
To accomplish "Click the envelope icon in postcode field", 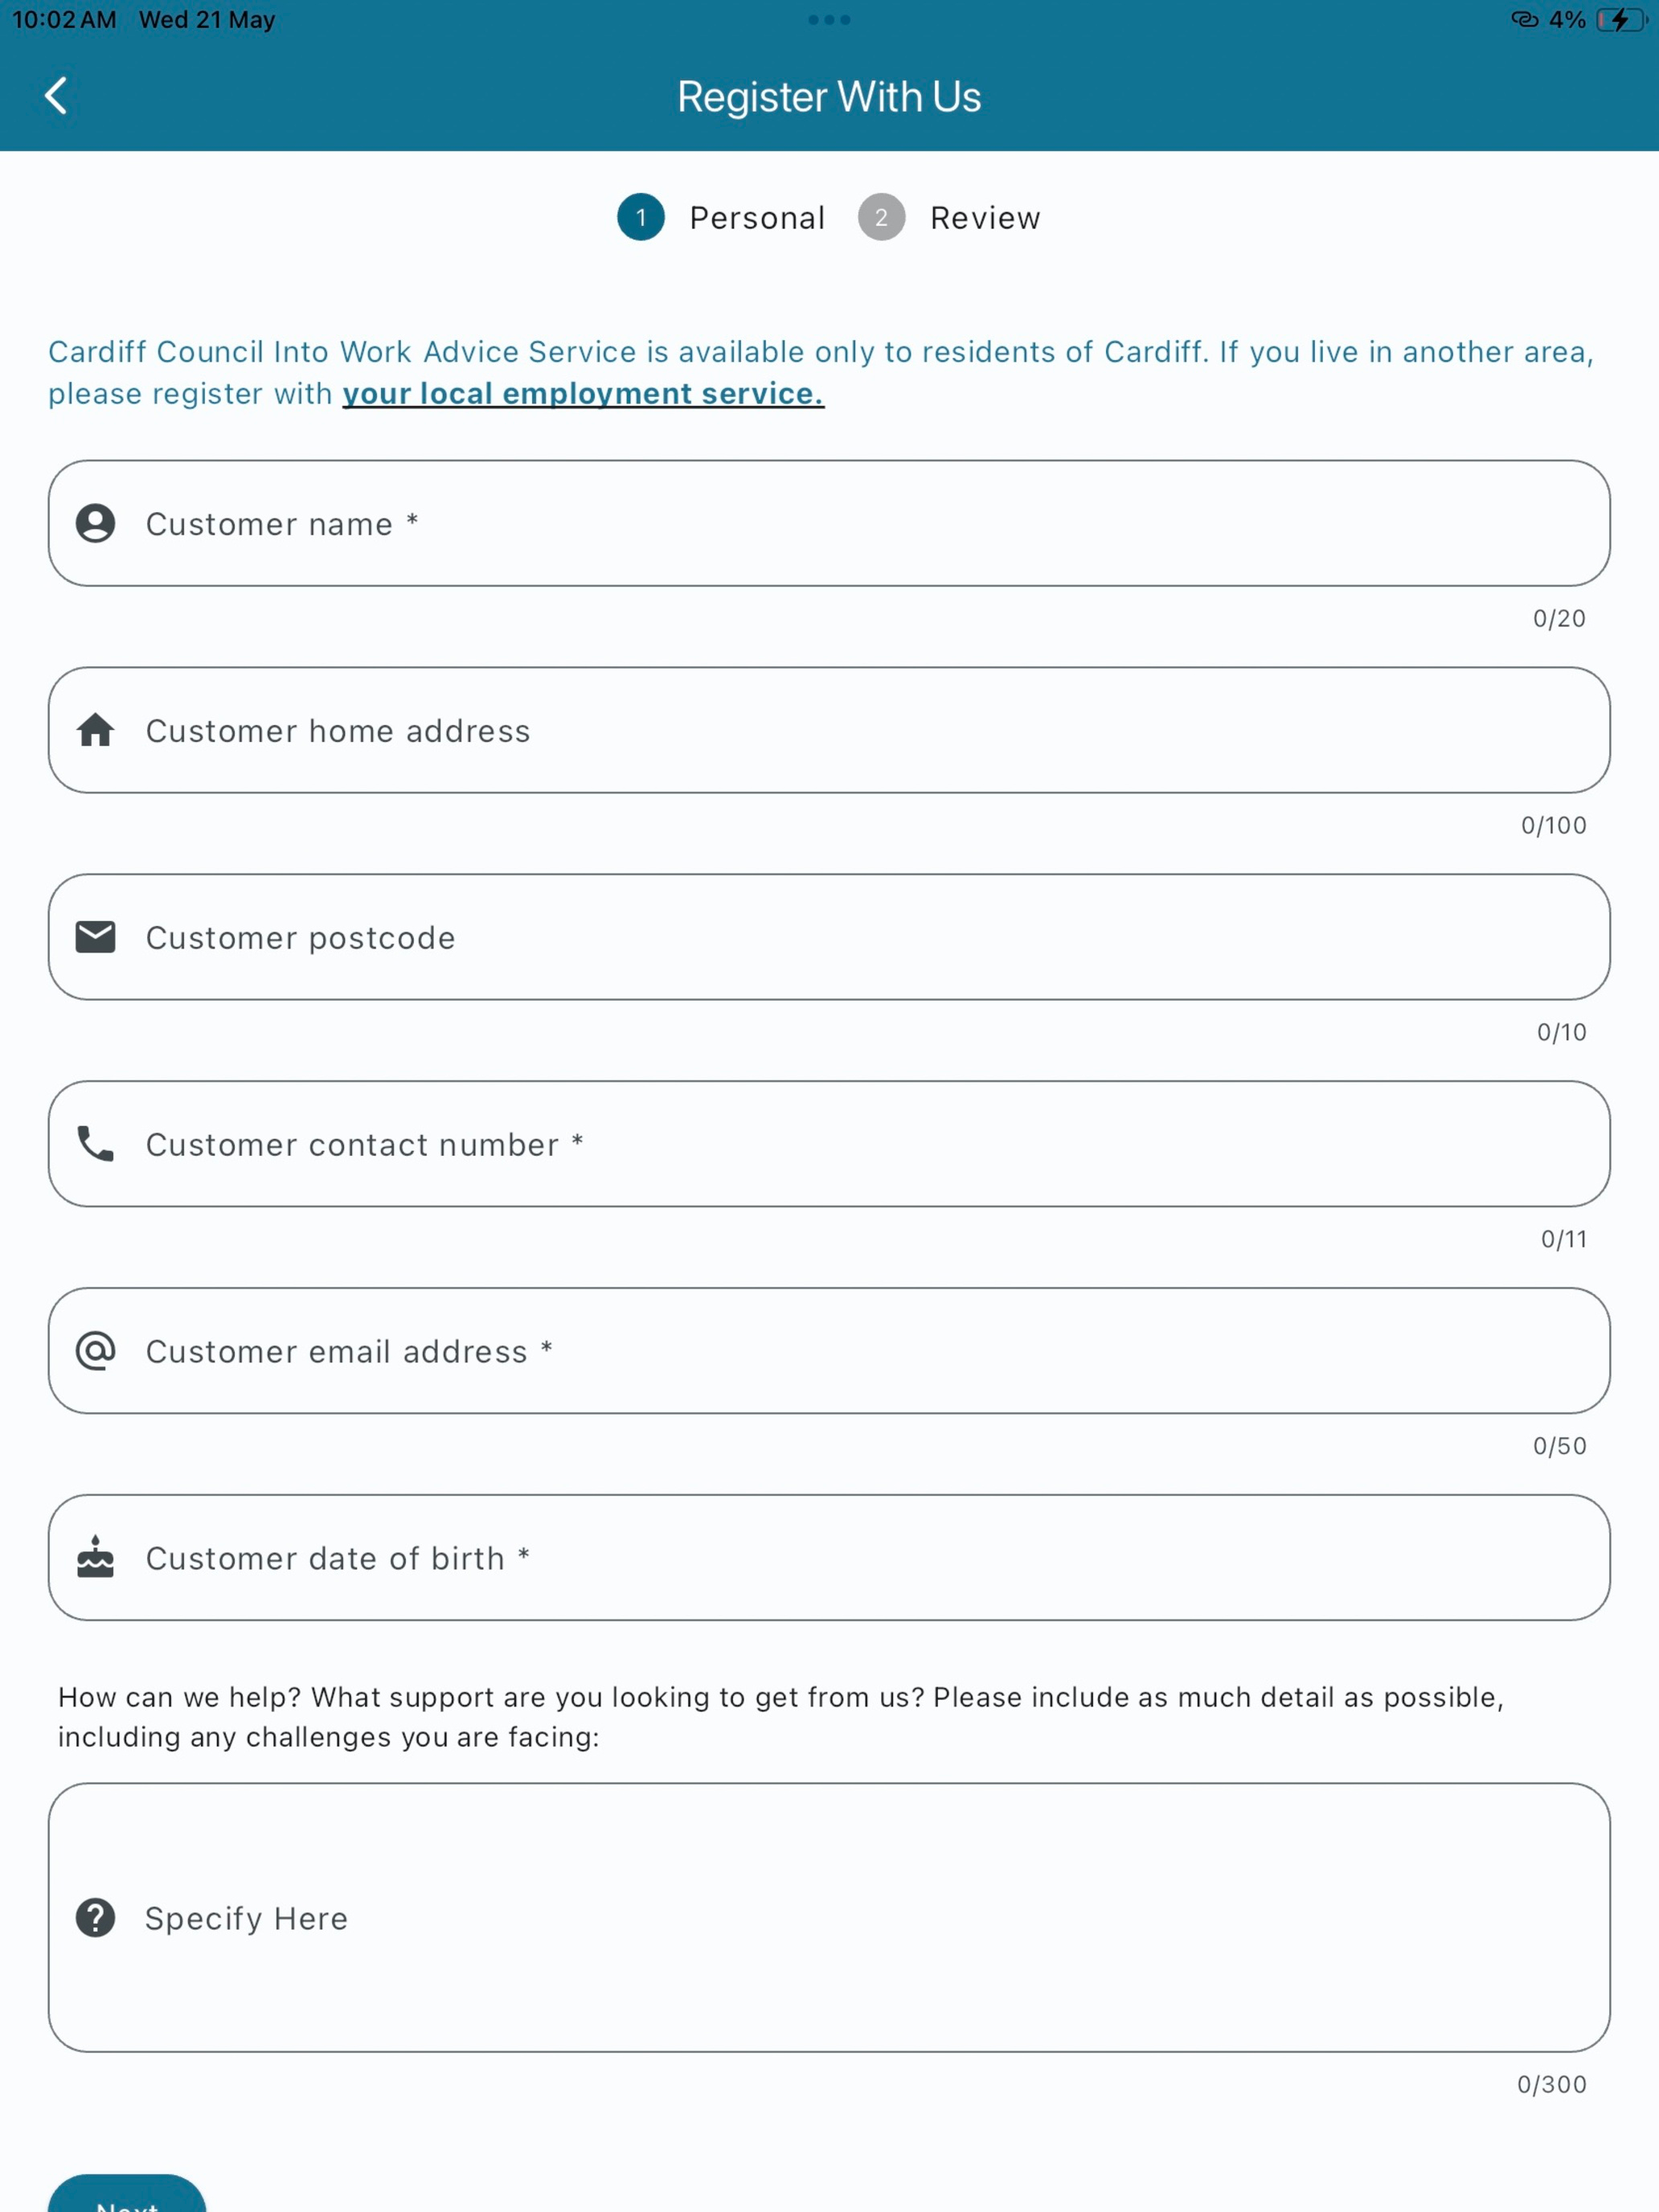I will click(x=95, y=937).
